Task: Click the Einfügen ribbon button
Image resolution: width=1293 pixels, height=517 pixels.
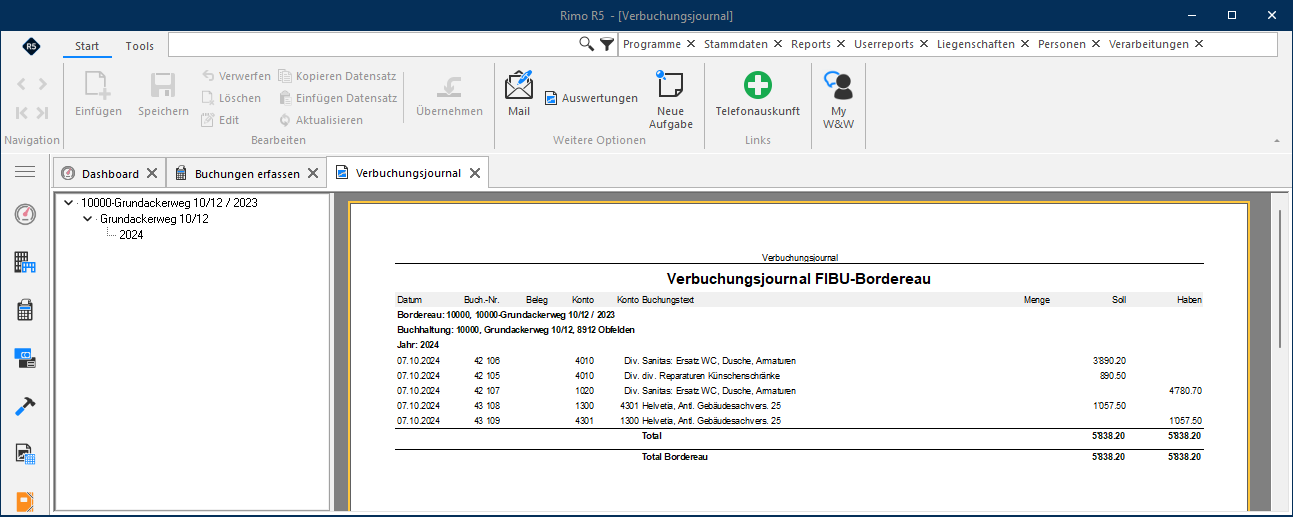Action: (98, 95)
